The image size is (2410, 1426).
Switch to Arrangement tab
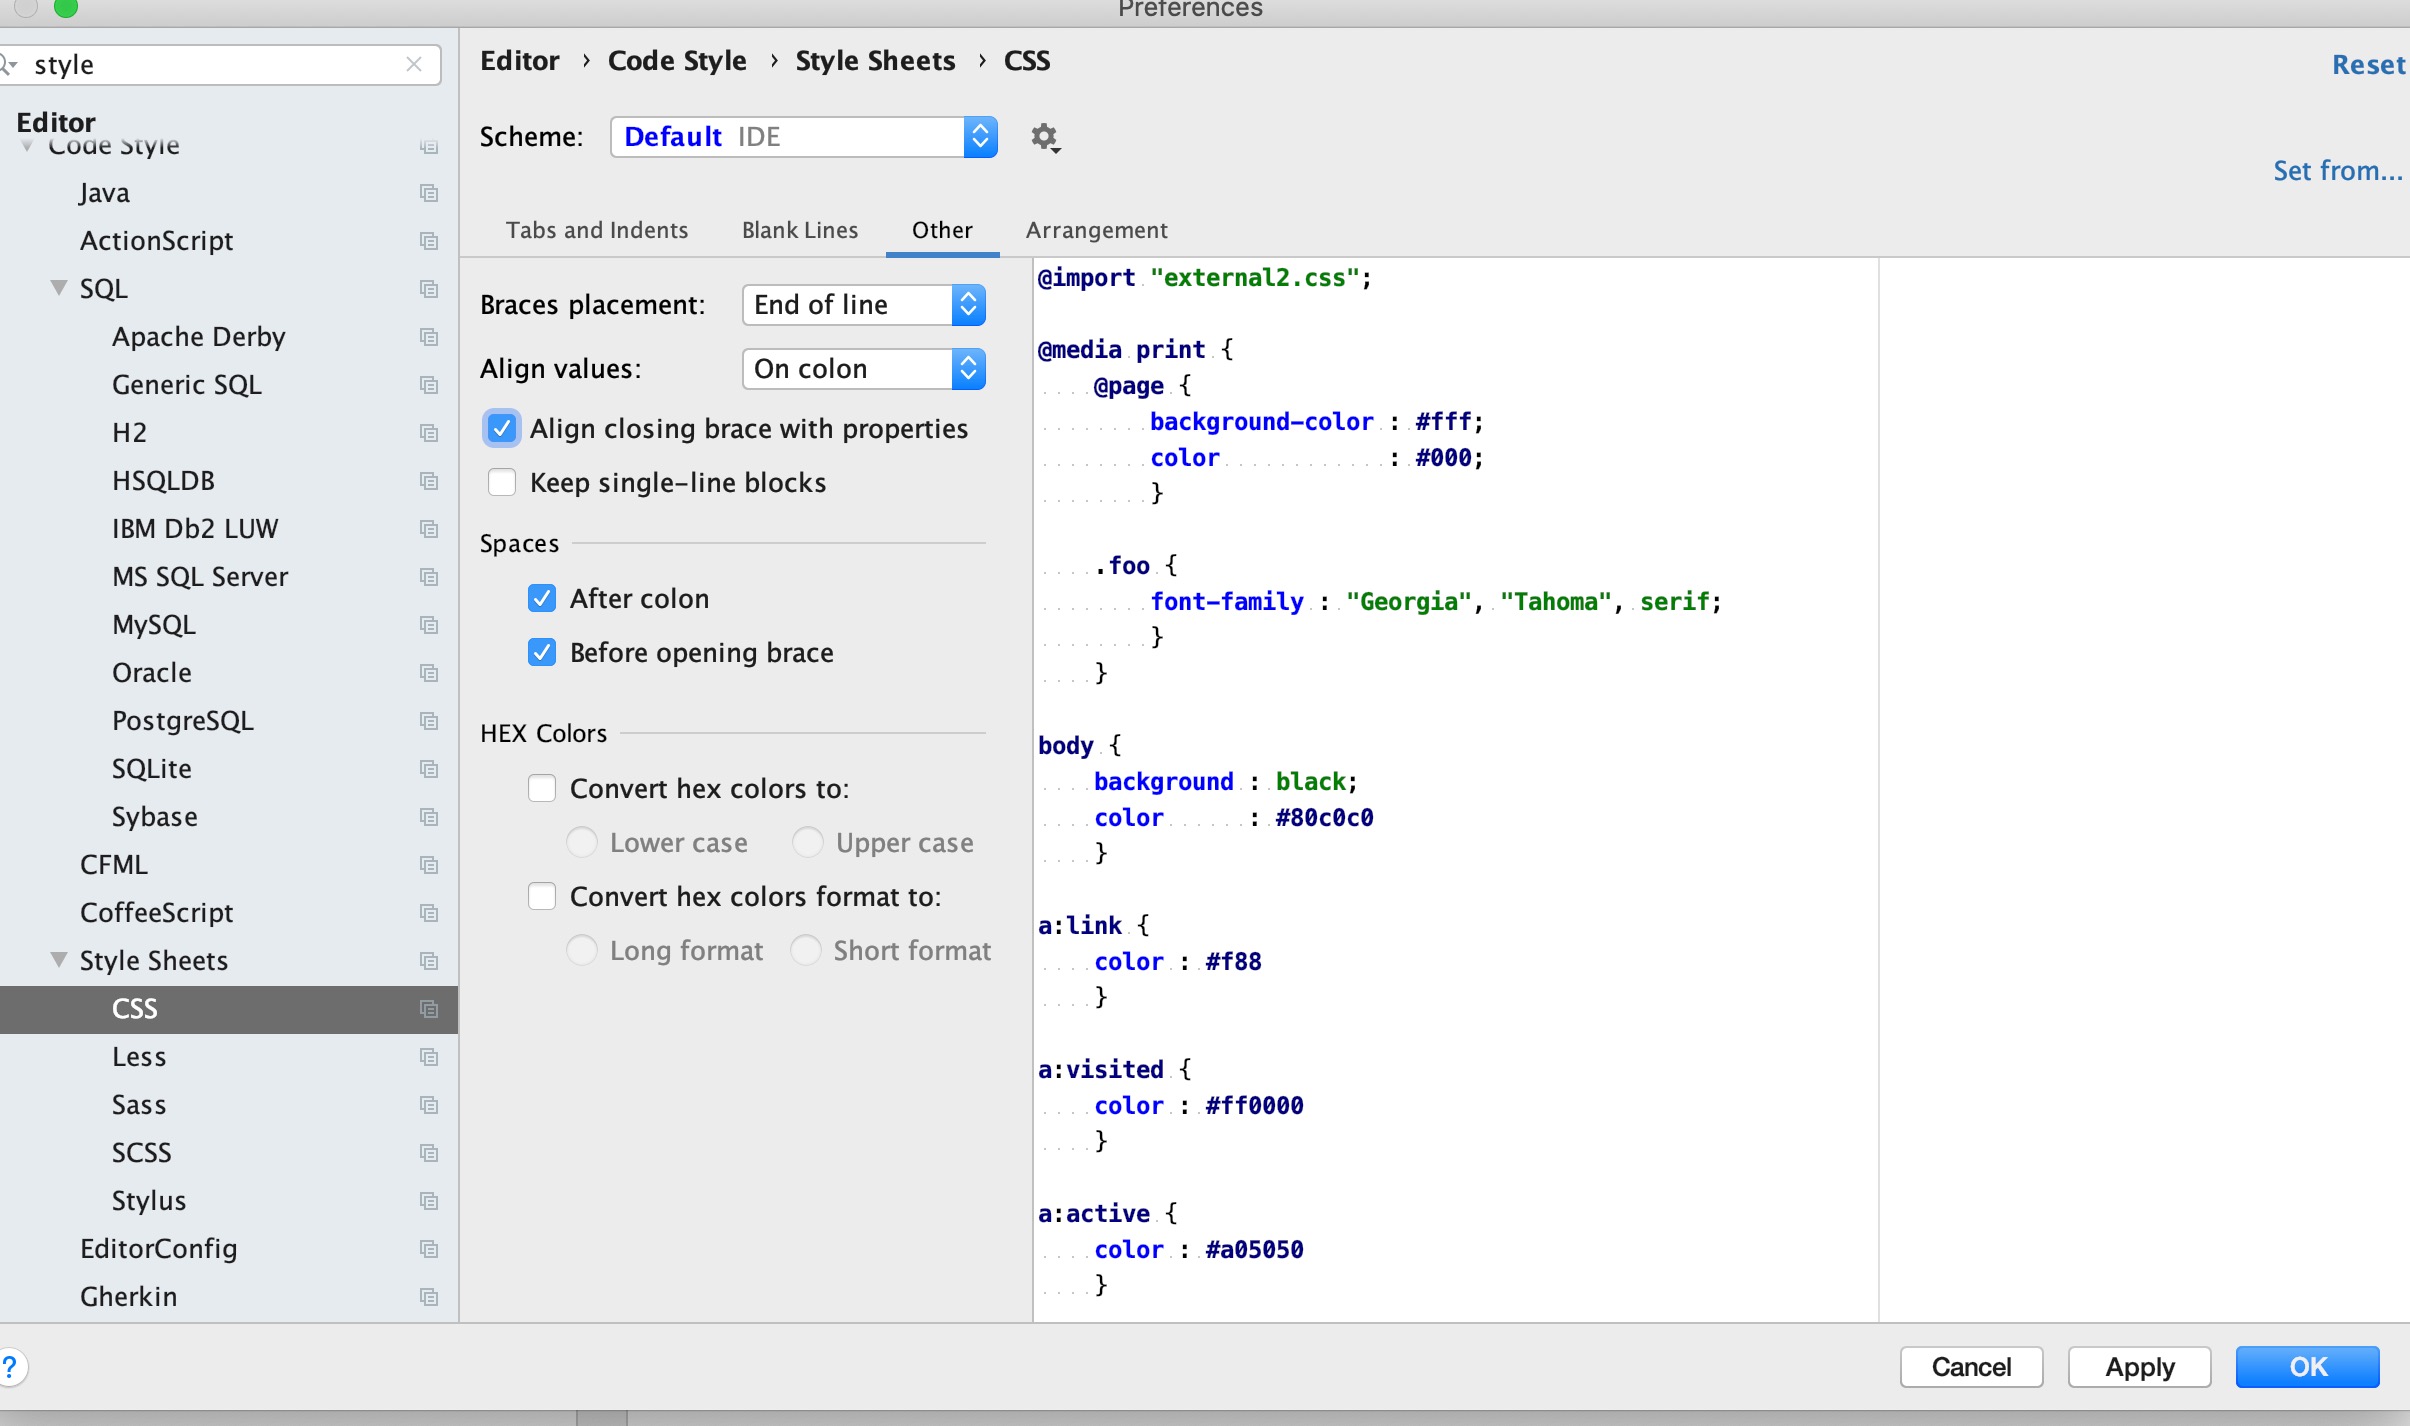[x=1097, y=230]
